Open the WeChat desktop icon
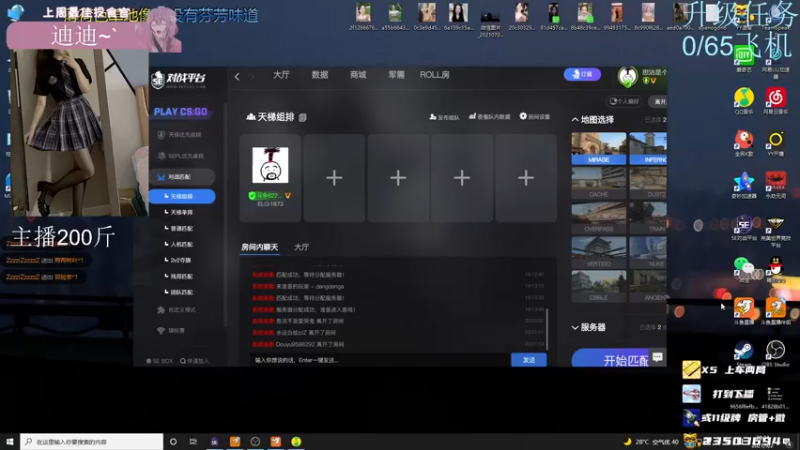This screenshot has width=800, height=450. [x=744, y=269]
